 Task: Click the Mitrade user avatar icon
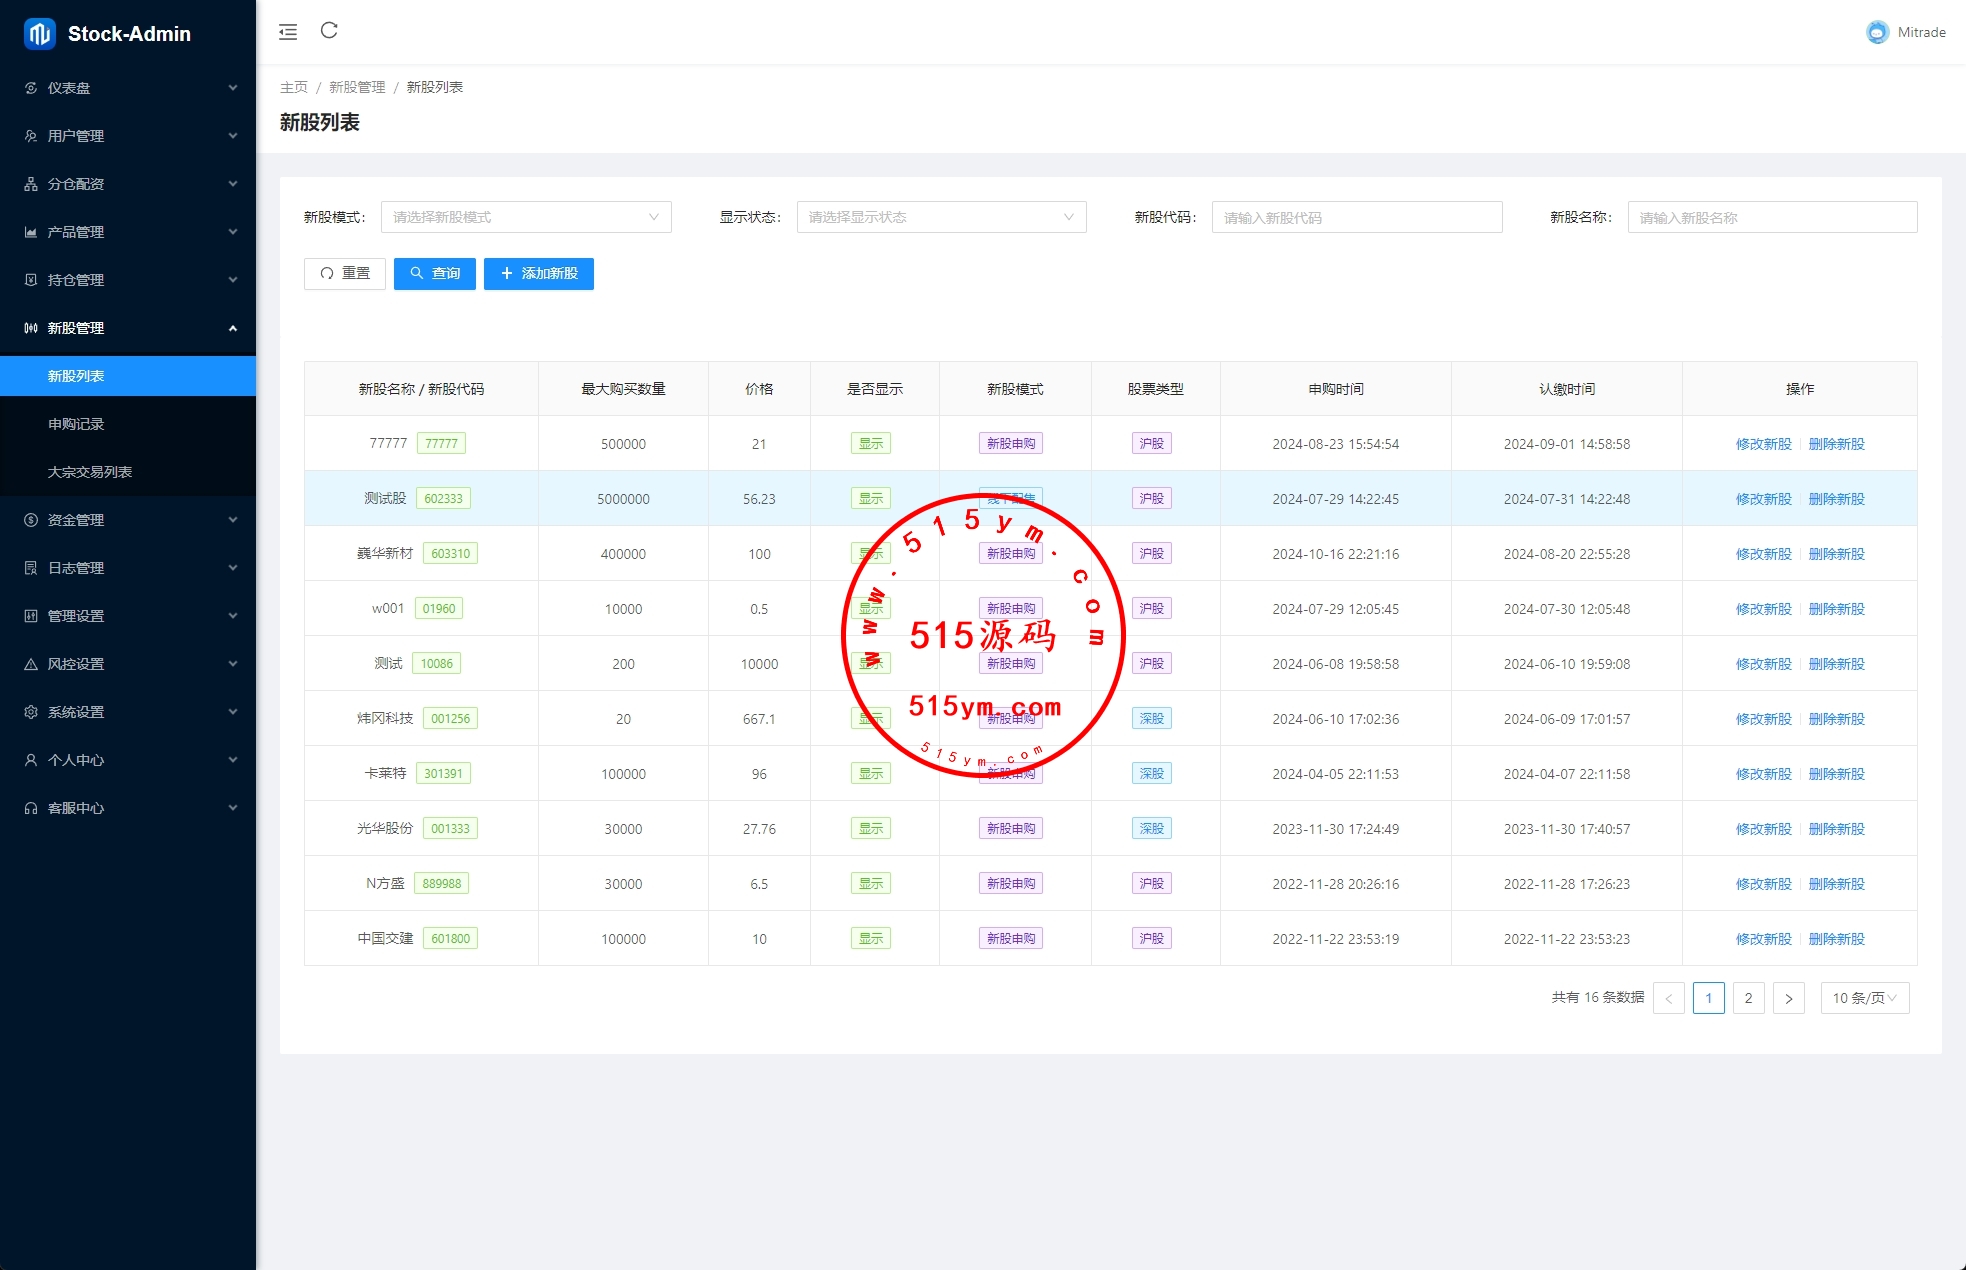click(1877, 32)
